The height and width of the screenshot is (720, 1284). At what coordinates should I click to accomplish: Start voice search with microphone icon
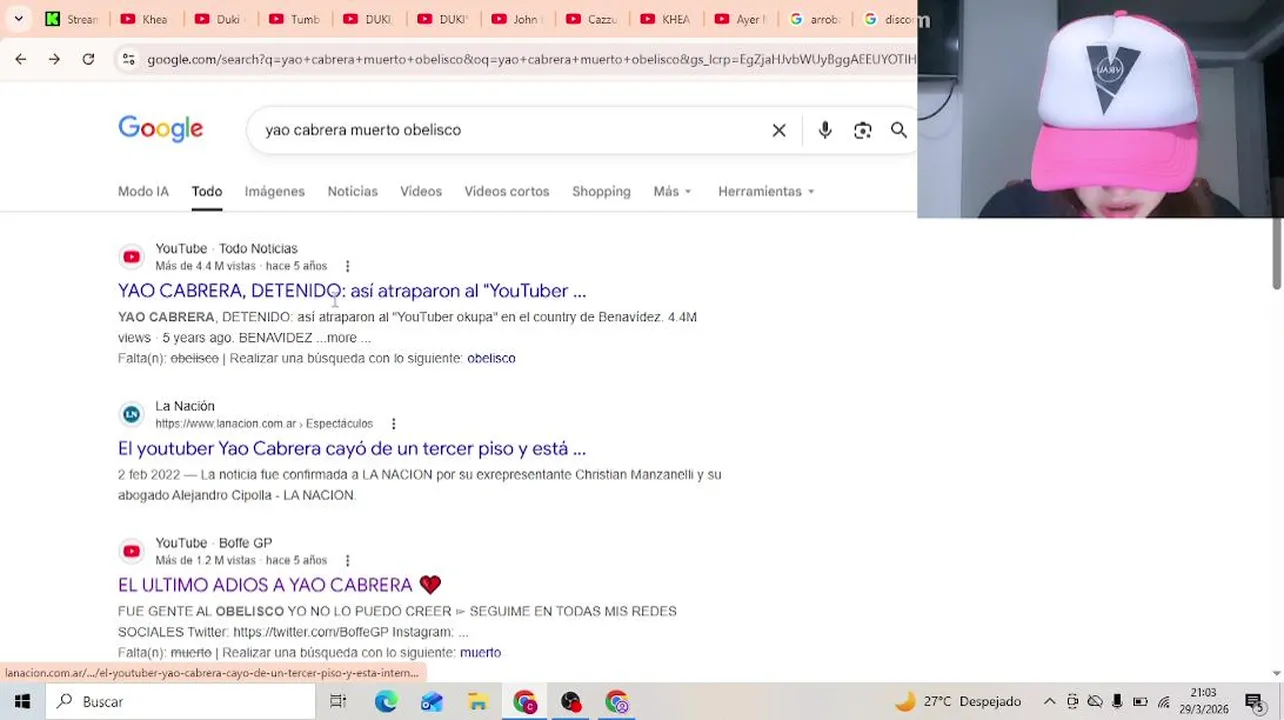(825, 130)
